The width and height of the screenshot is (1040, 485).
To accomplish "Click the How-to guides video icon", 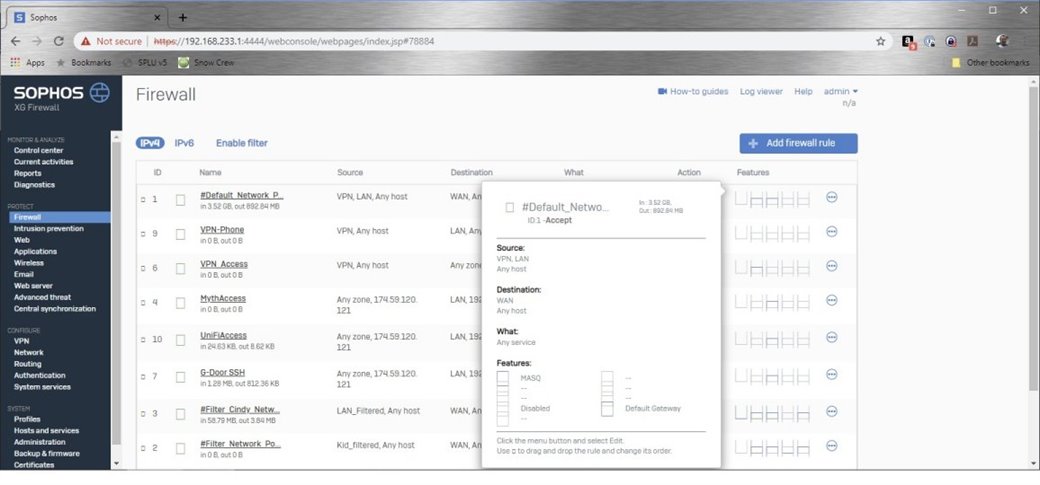I will click(x=662, y=92).
